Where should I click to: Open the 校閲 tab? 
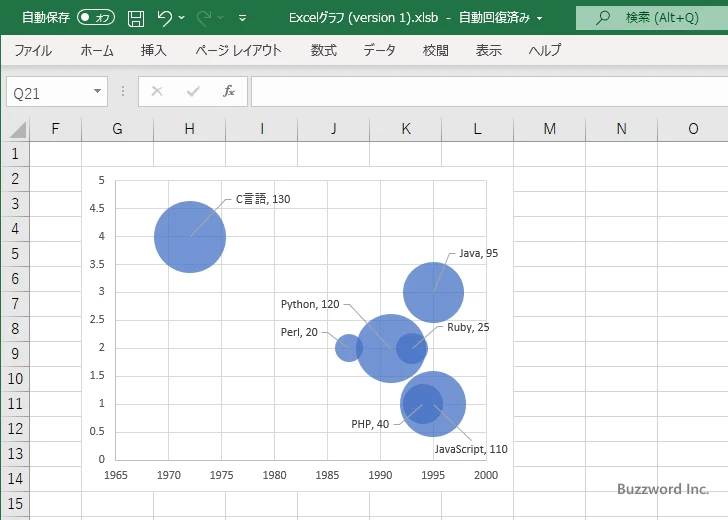point(436,50)
